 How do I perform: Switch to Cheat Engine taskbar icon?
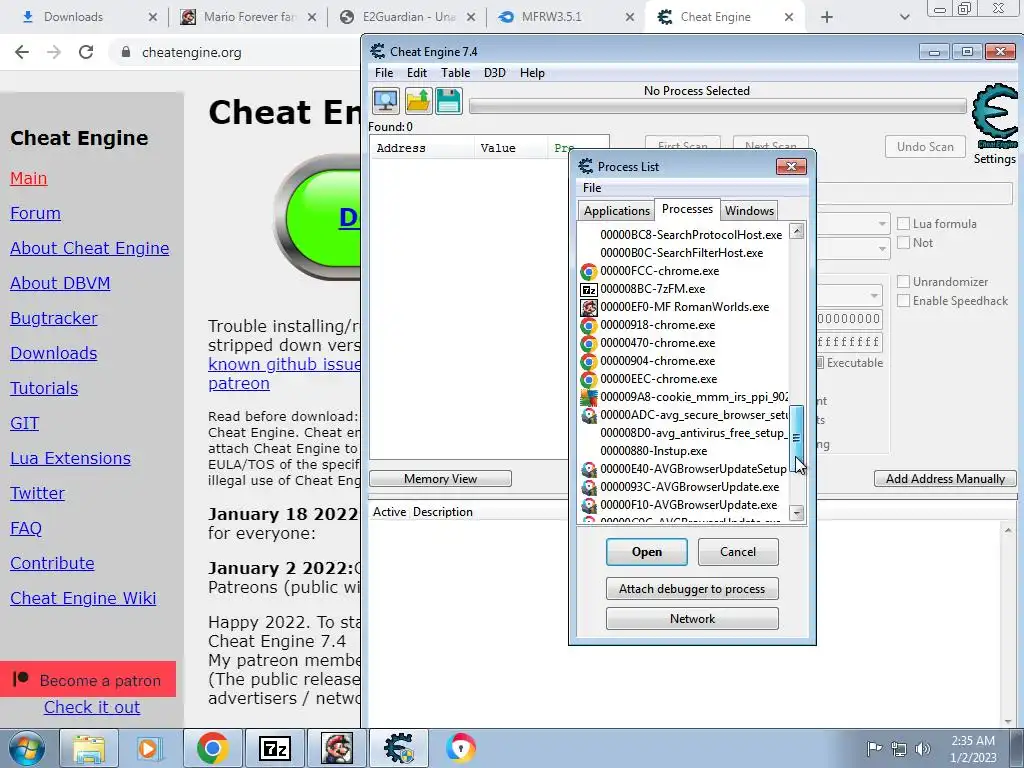399,748
